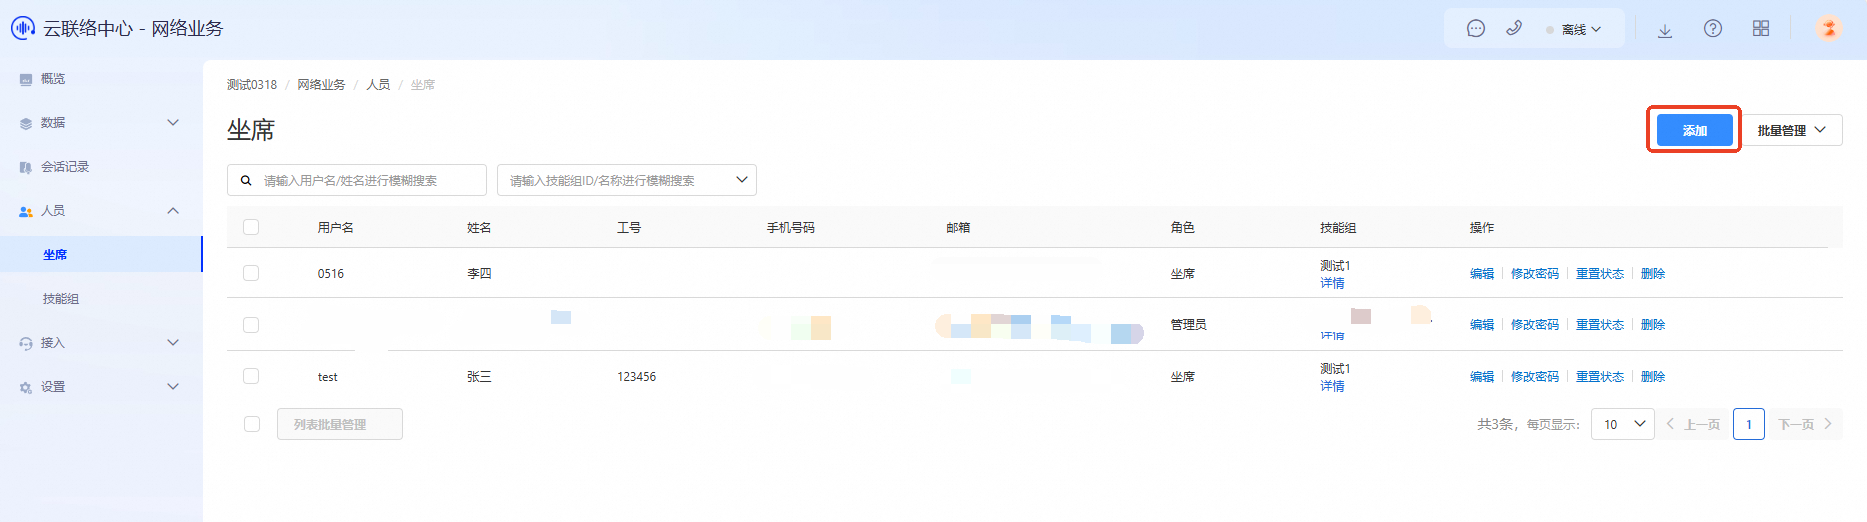Click the search magnifier icon
This screenshot has height=522, width=1867.
point(246,181)
